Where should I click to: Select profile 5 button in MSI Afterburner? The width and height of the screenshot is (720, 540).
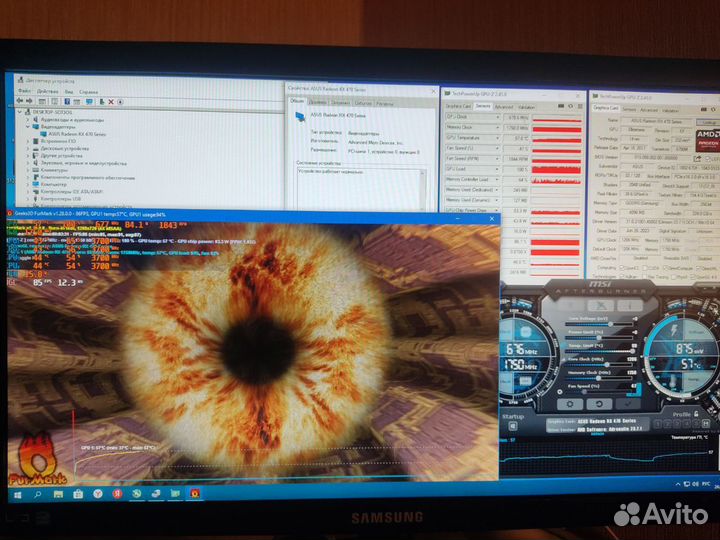click(x=696, y=424)
